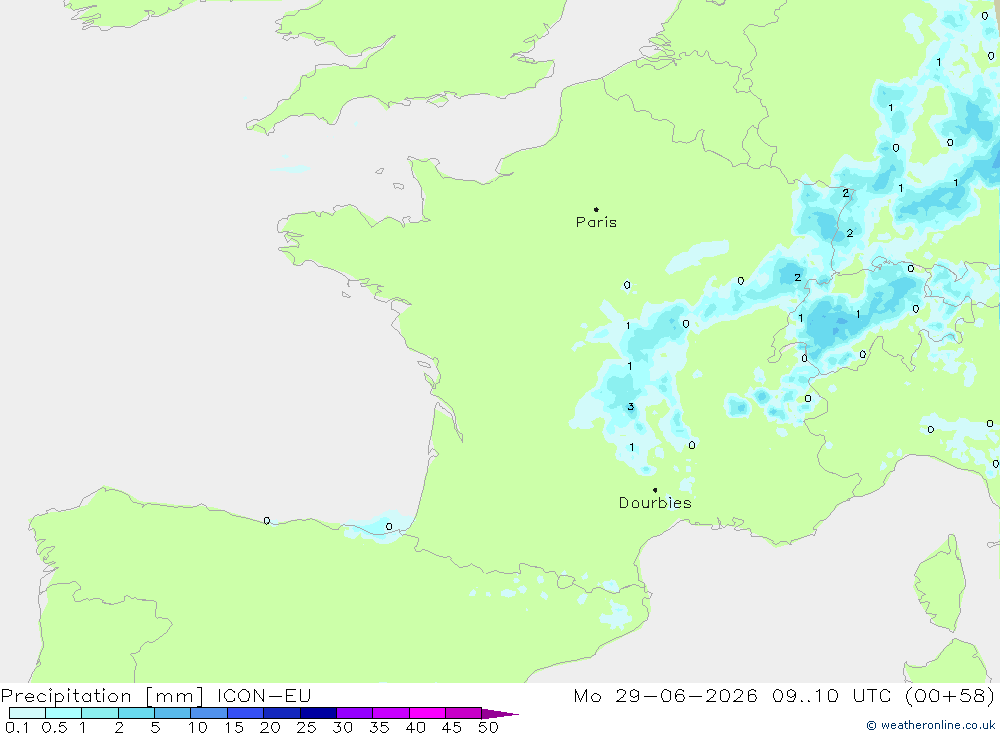This screenshot has height=733, width=1000.
Task: Click the '0.5' legend scale label
Action: [54, 727]
